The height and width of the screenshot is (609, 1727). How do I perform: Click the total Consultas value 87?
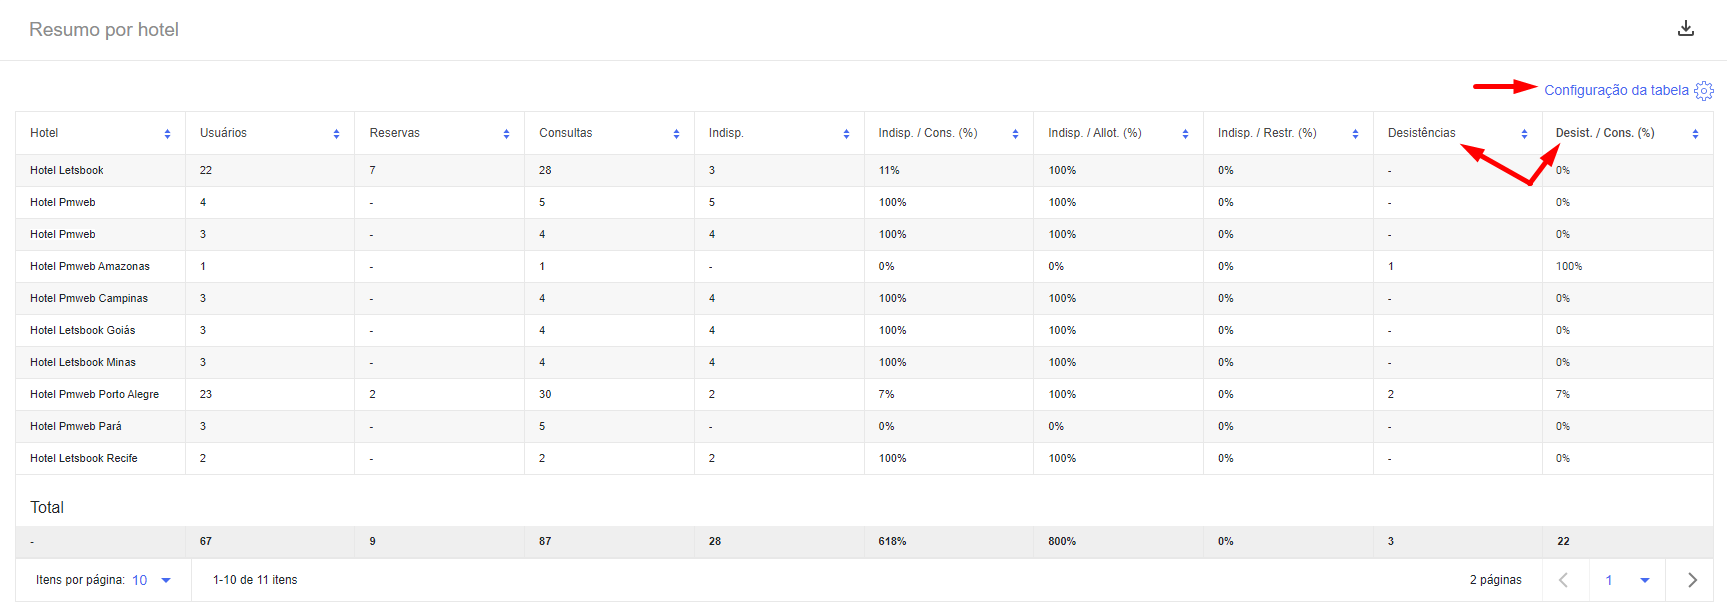pos(545,541)
